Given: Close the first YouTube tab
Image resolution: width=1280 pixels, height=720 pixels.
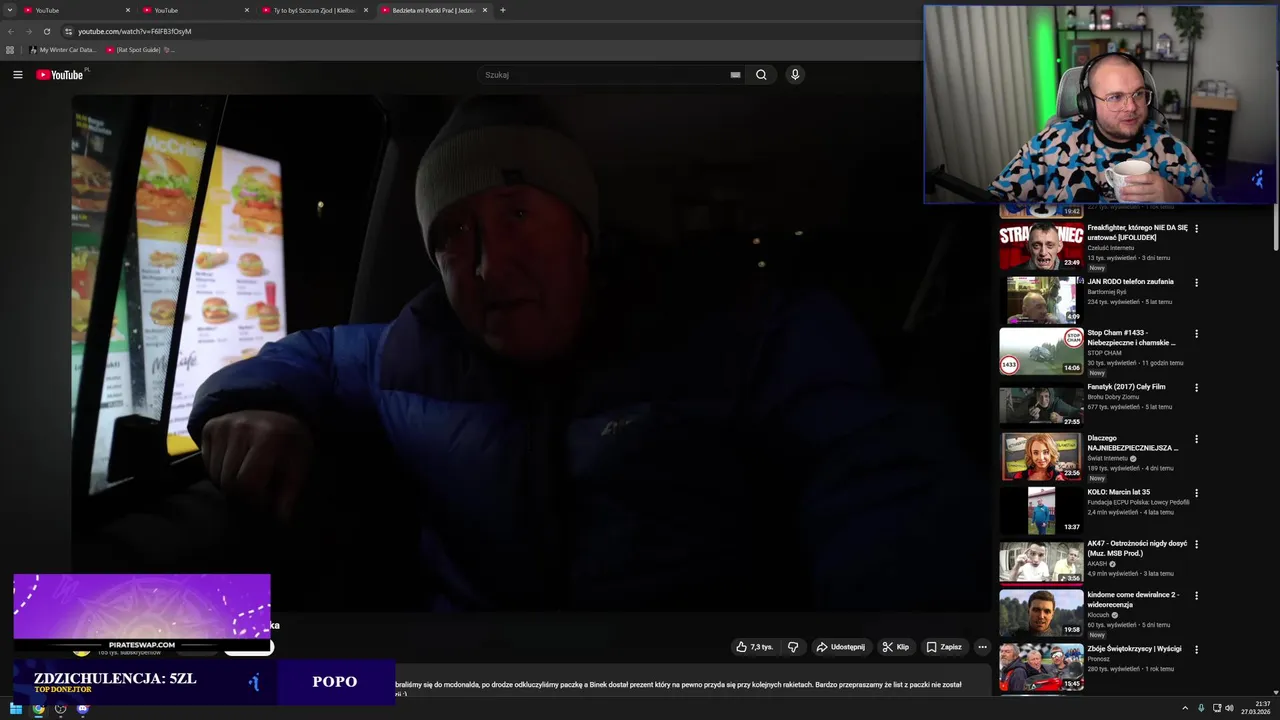Looking at the screenshot, I should tap(128, 10).
